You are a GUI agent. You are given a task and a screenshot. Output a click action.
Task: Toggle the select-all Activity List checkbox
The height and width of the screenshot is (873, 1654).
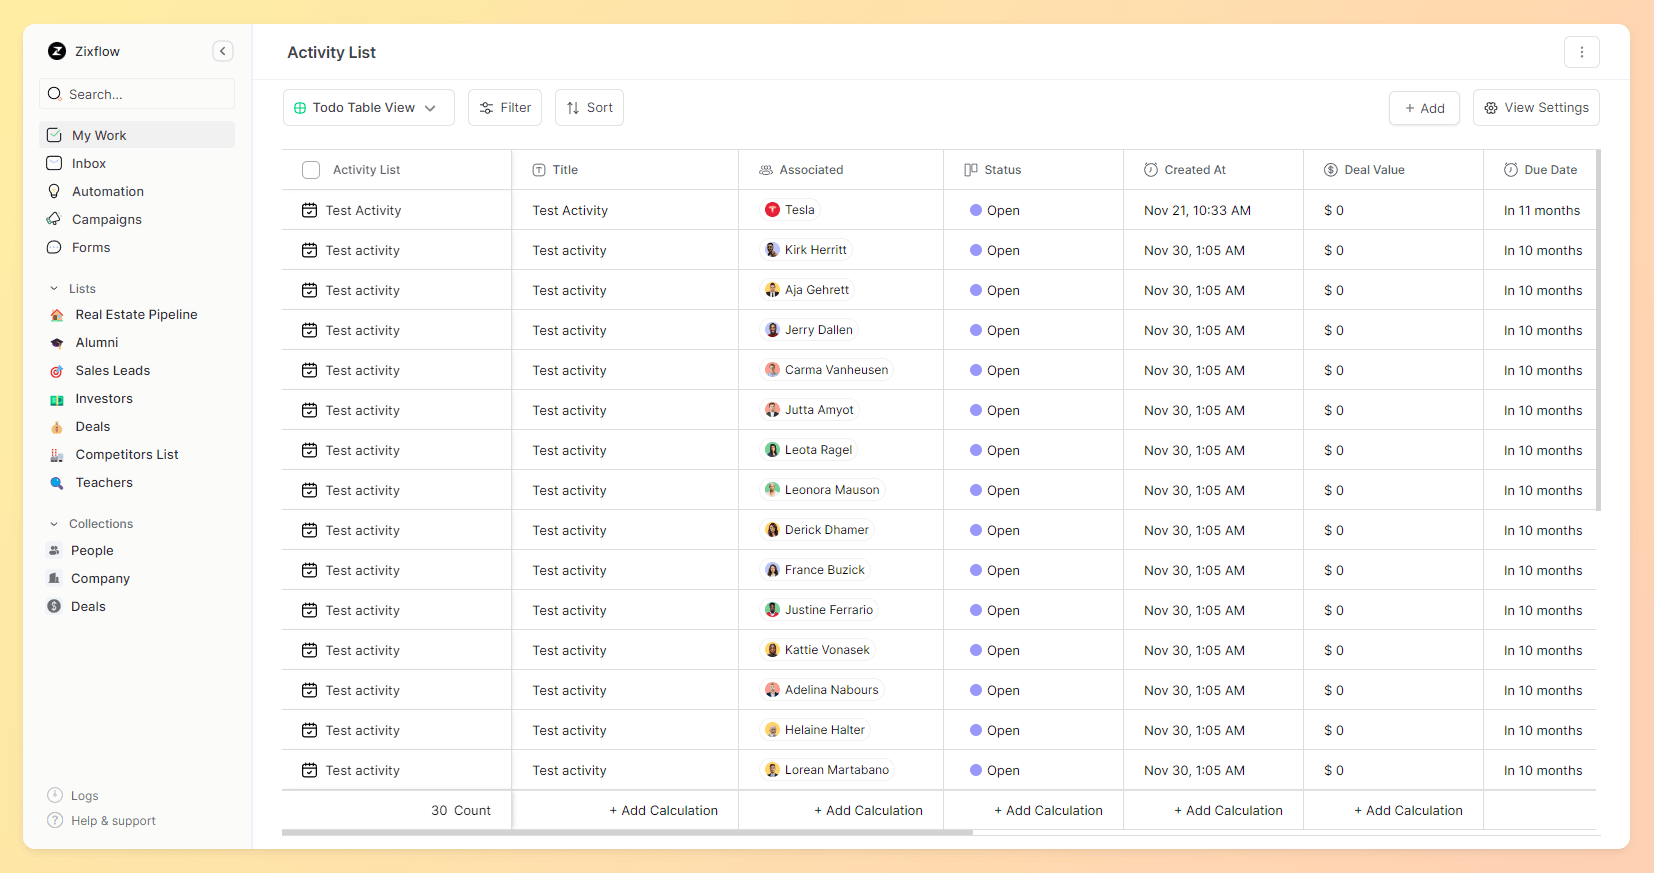[311, 170]
